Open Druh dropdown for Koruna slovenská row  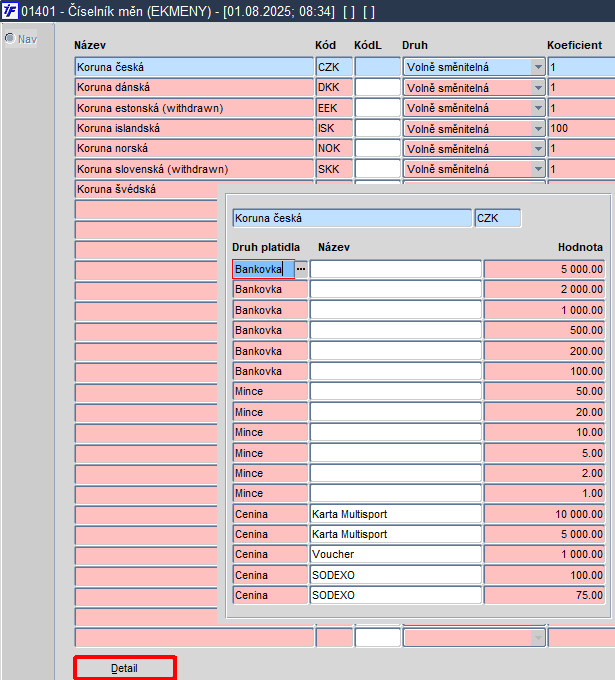pyautogui.click(x=538, y=169)
